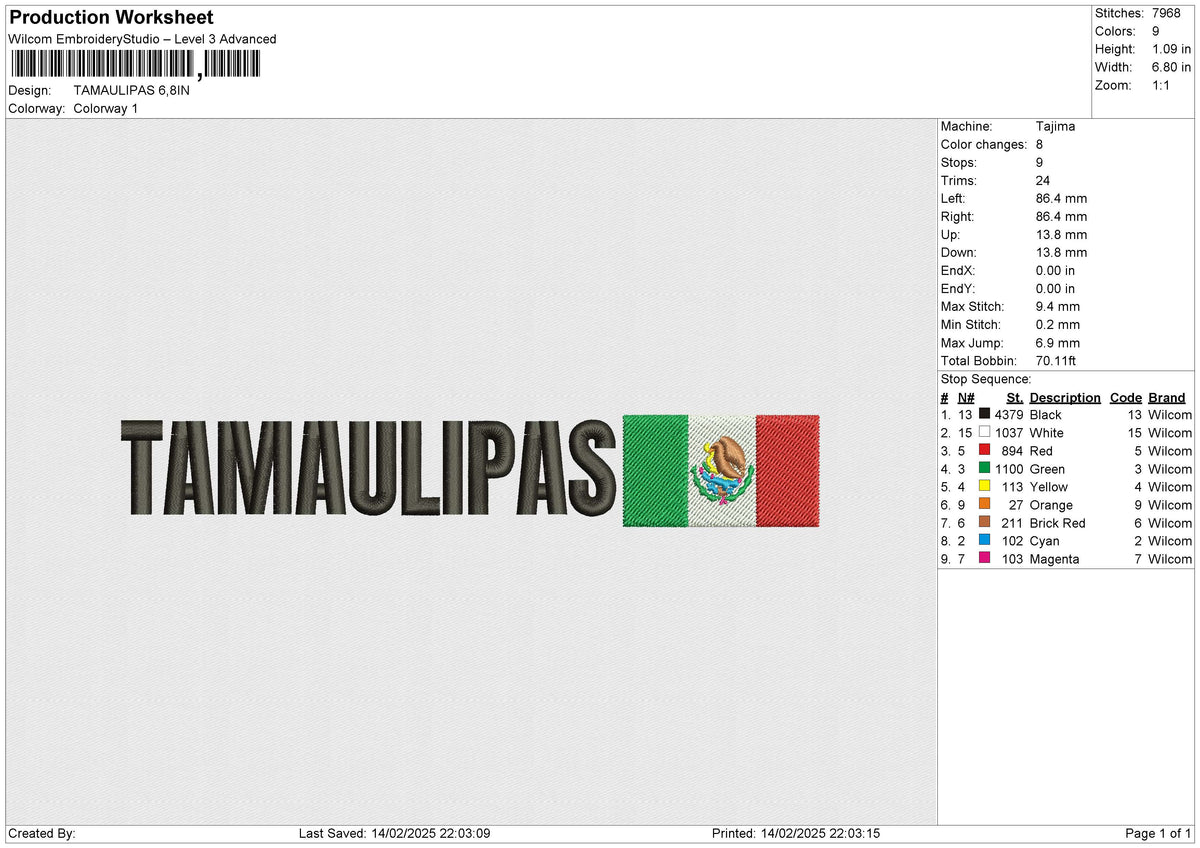Click stitch count 1100 in Green row
1200x848 pixels.
[1008, 469]
